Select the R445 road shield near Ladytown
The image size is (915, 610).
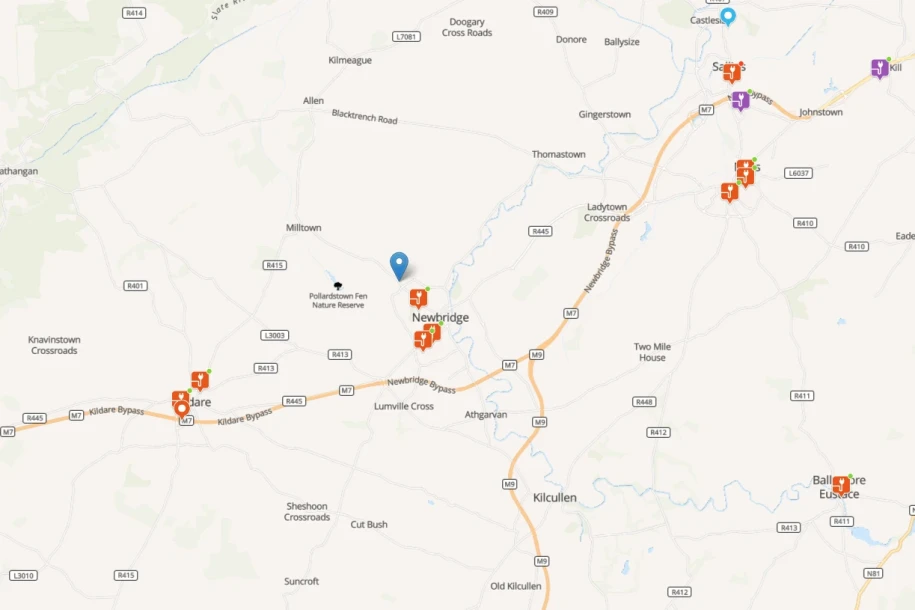pyautogui.click(x=540, y=231)
